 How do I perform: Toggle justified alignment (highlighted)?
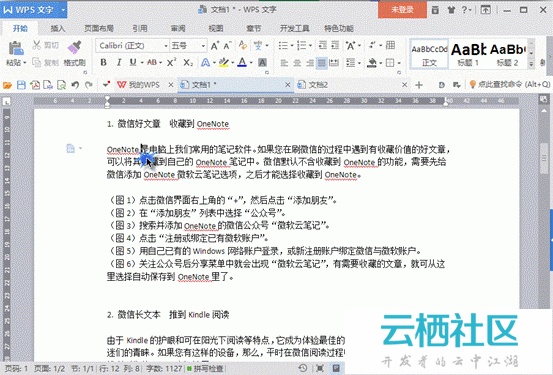pyautogui.click(x=322, y=63)
